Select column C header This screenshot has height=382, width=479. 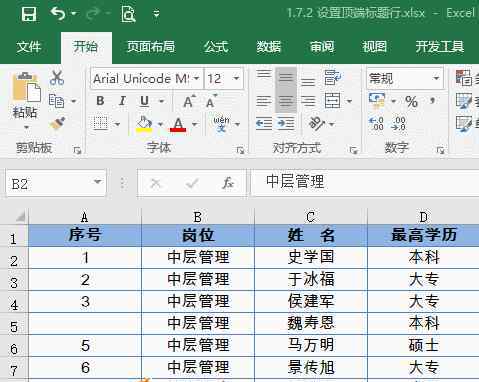point(311,217)
